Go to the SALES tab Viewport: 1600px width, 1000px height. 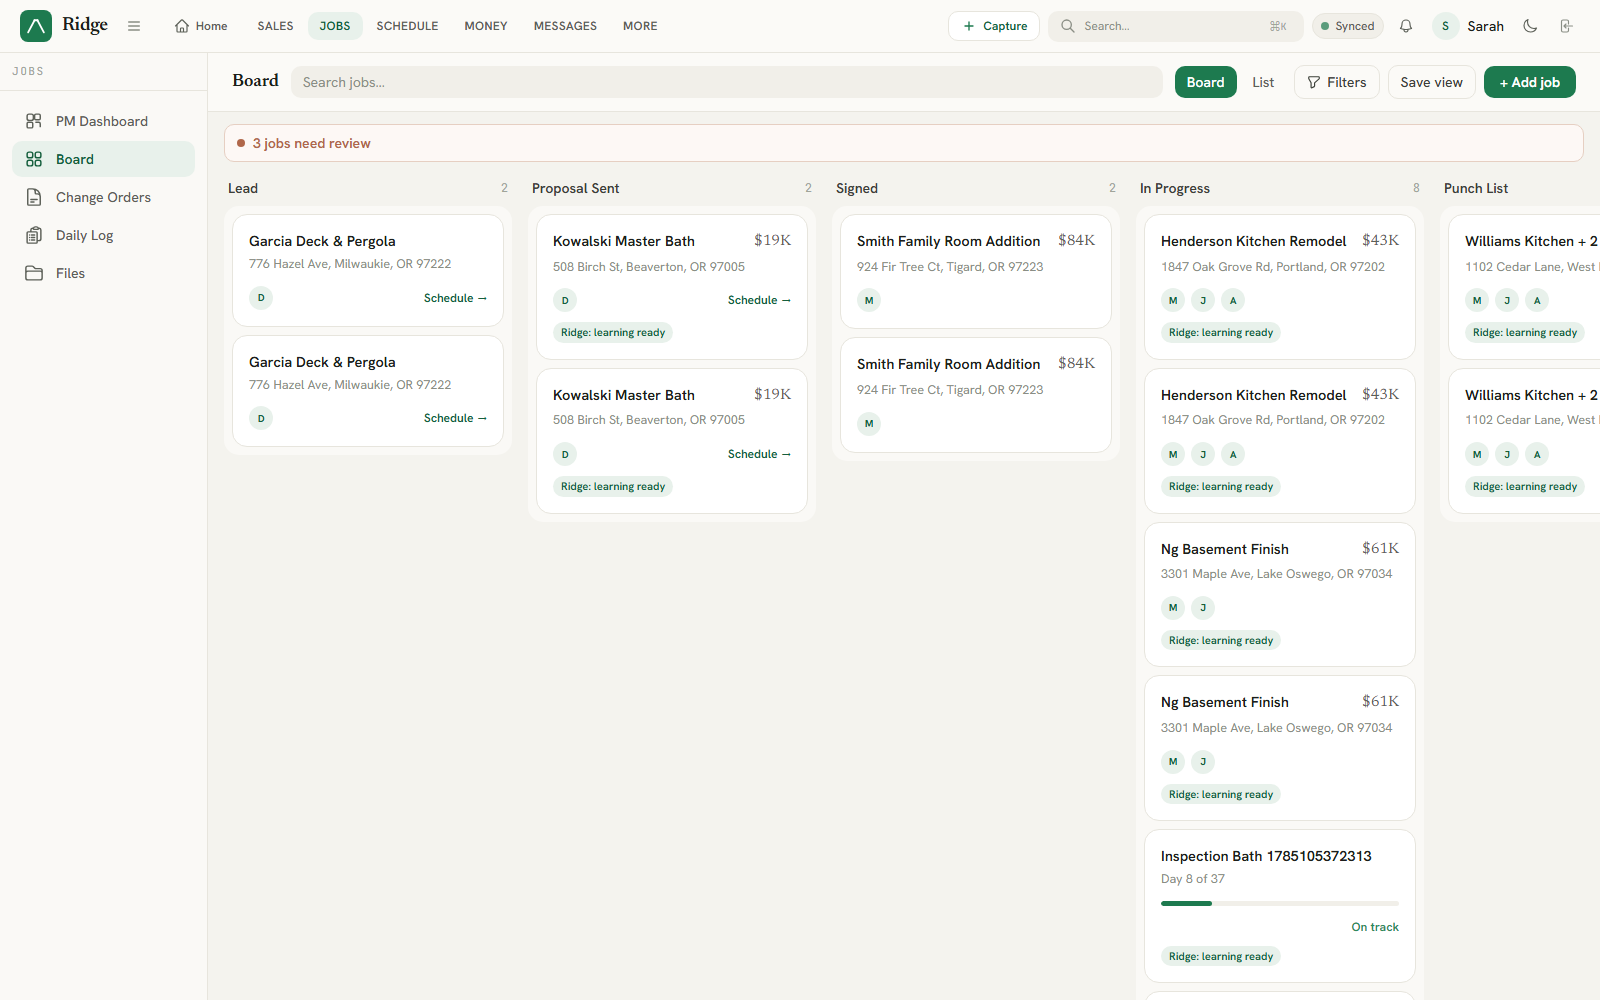(x=275, y=26)
